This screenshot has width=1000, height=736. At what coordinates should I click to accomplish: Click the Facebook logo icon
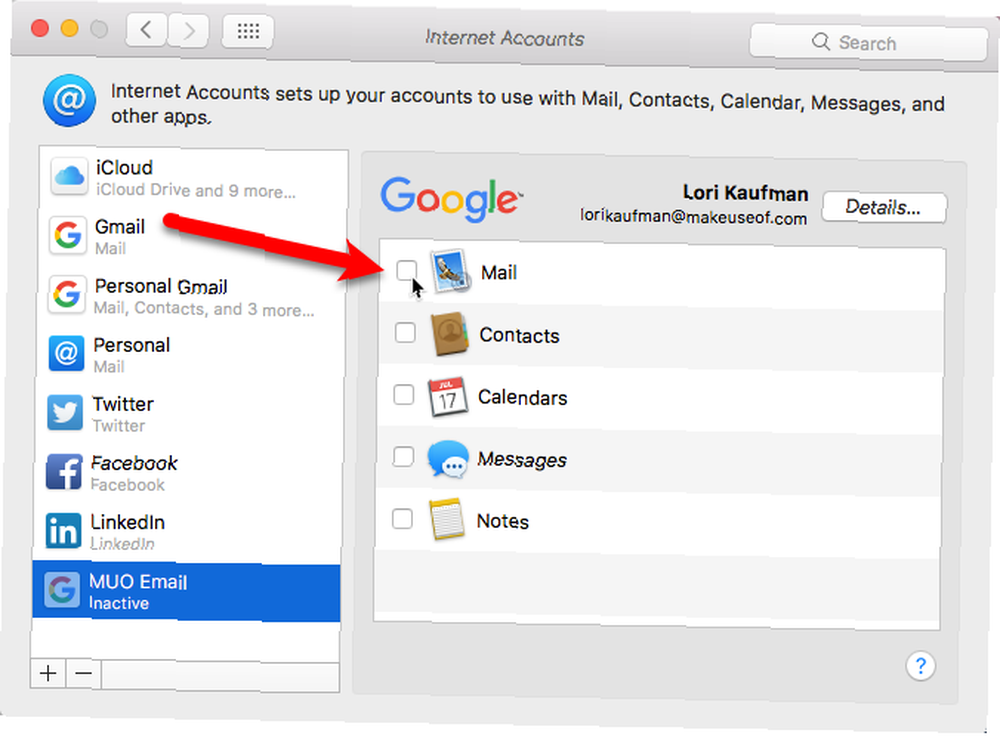(64, 471)
